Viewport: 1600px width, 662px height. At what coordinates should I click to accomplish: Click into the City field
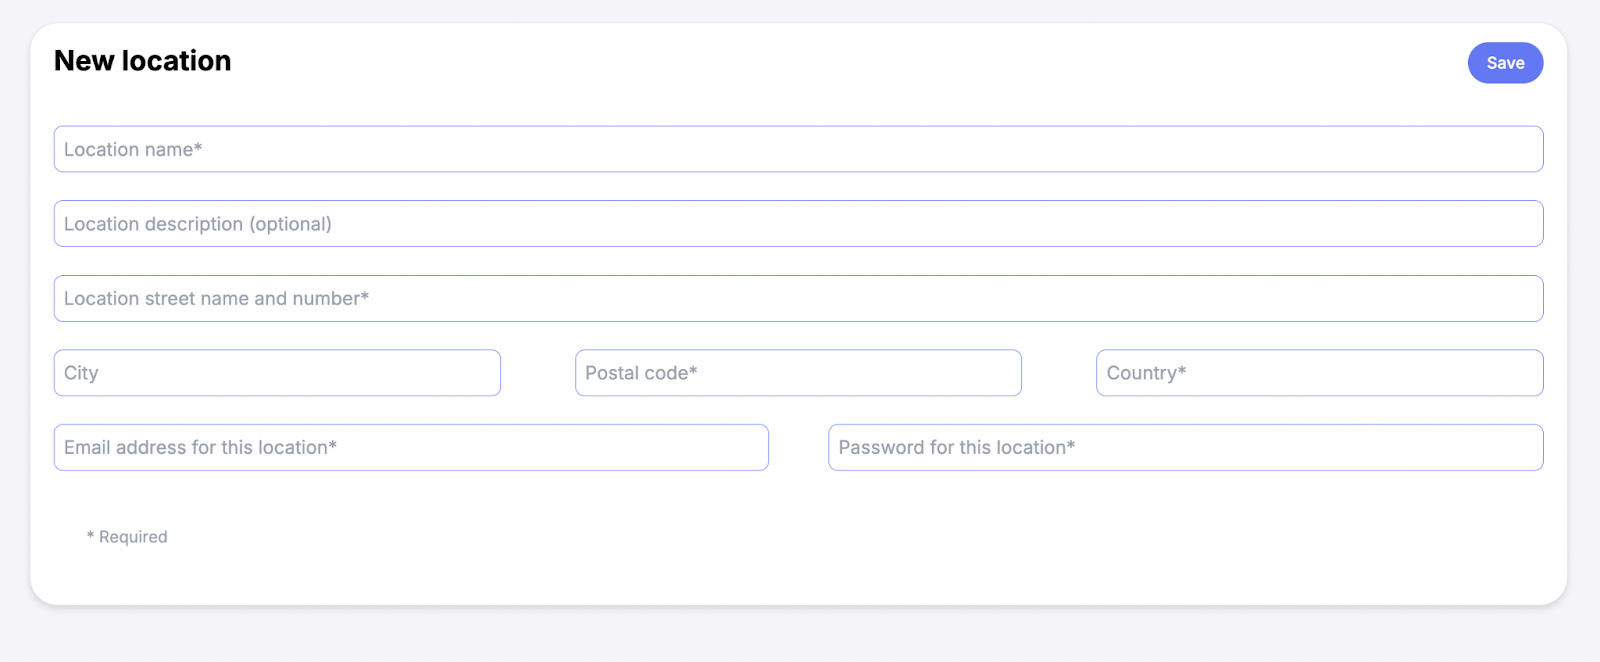pos(277,373)
